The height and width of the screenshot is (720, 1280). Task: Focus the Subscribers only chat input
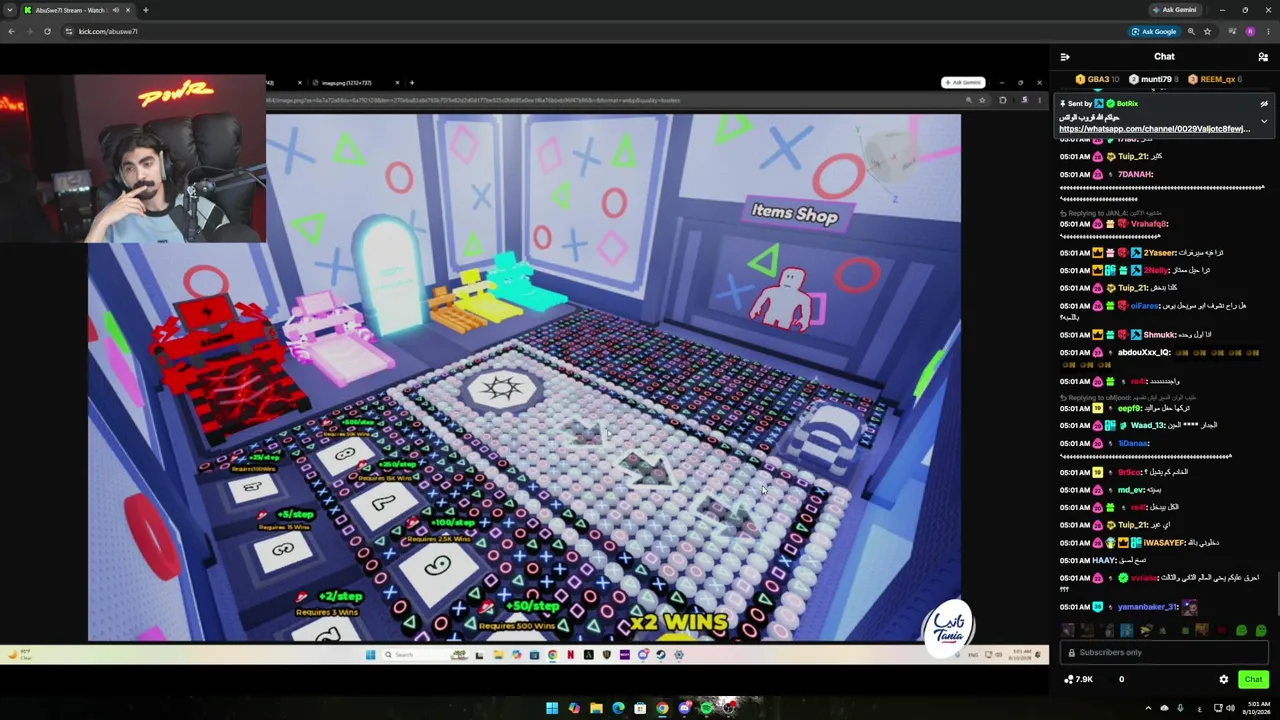pos(1164,653)
